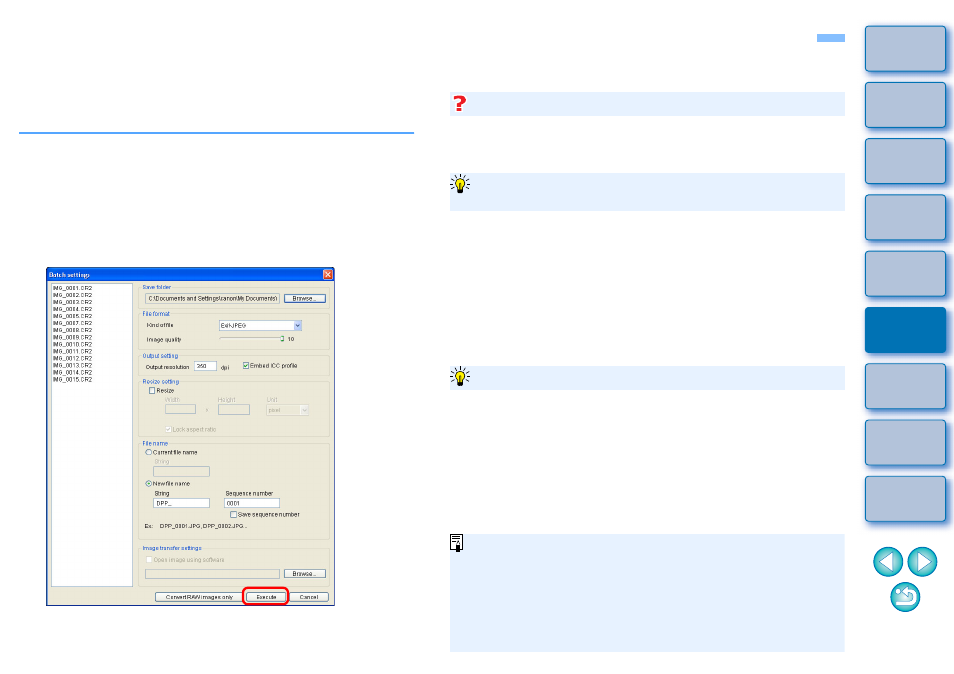Click the resize Height field
Screen dimensions: 954x674
(x=234, y=410)
